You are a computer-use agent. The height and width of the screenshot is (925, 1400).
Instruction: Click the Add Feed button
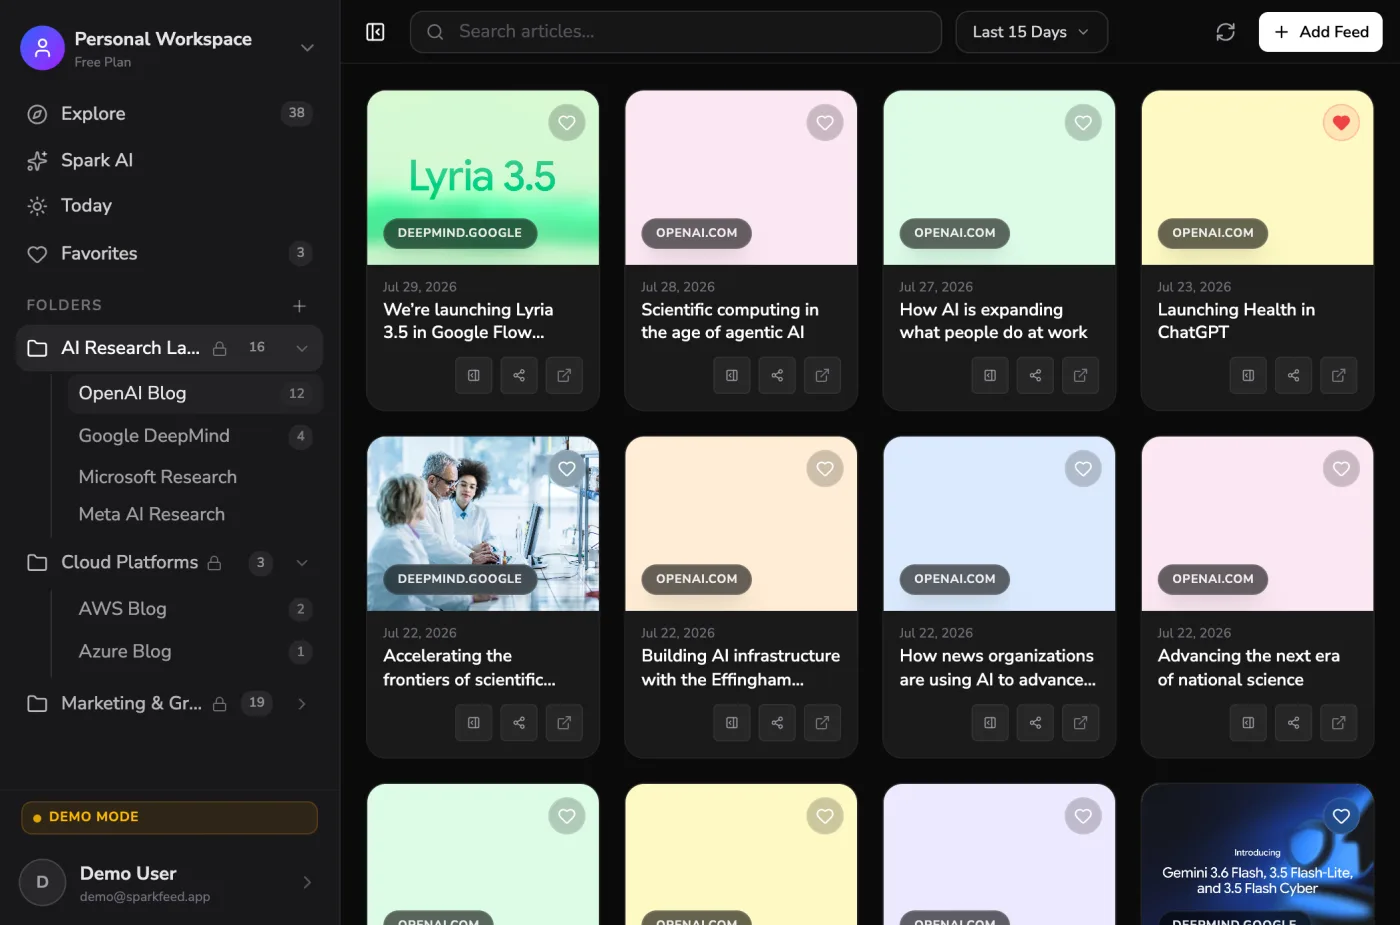(1320, 32)
